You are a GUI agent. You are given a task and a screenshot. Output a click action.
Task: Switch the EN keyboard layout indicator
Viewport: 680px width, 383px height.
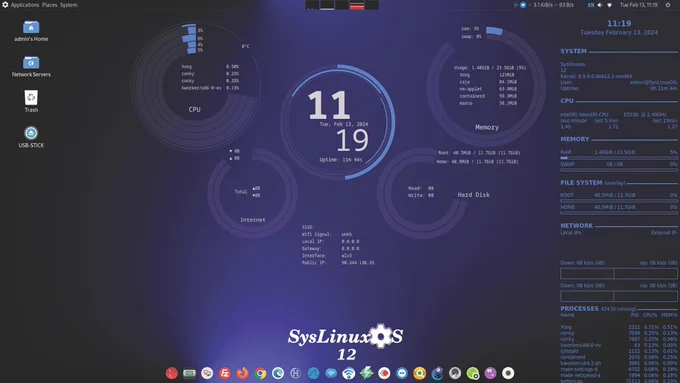point(591,5)
